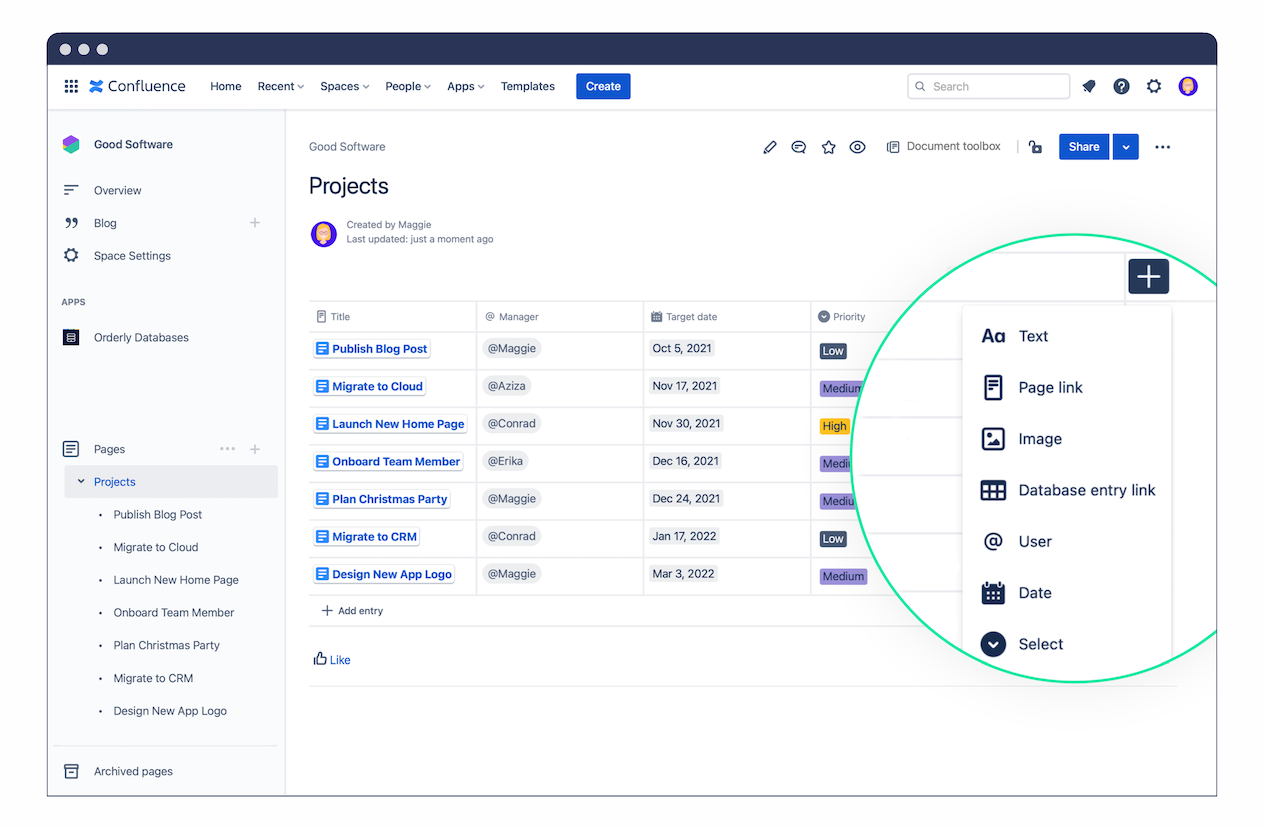
Task: Choose Database entry link field type
Action: (x=1068, y=490)
